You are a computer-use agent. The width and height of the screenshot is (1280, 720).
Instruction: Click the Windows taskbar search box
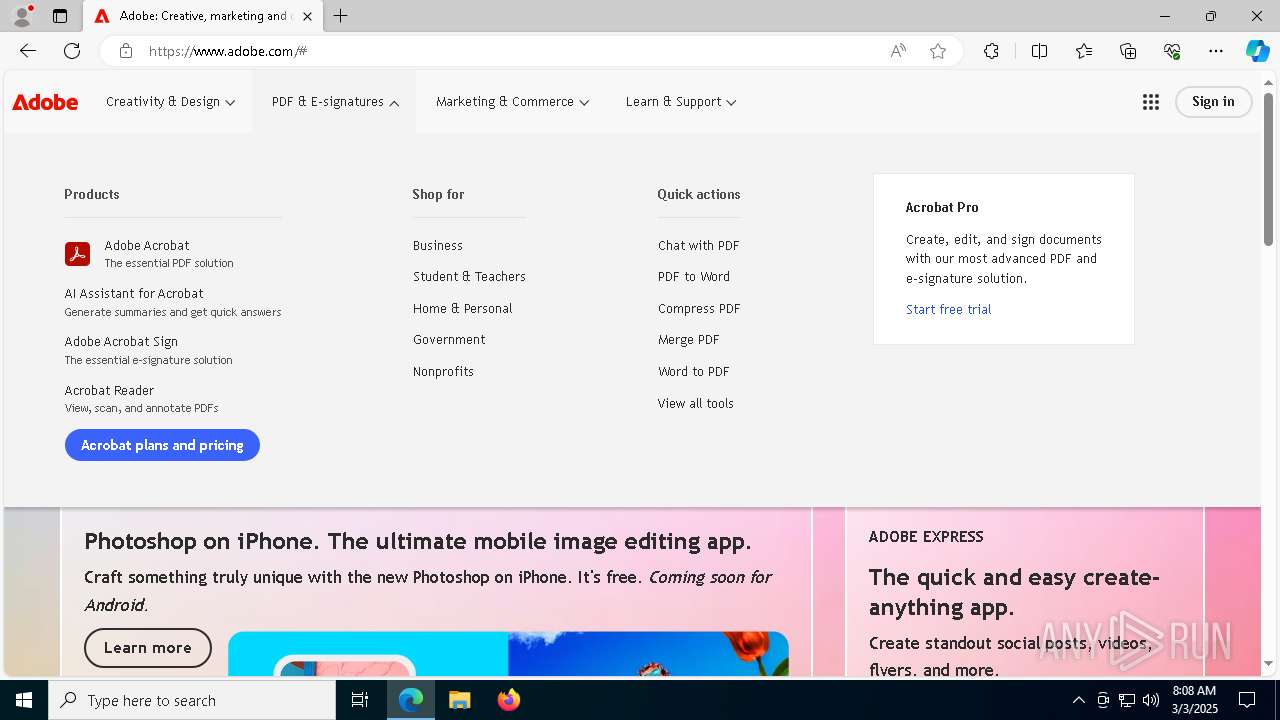coord(192,700)
